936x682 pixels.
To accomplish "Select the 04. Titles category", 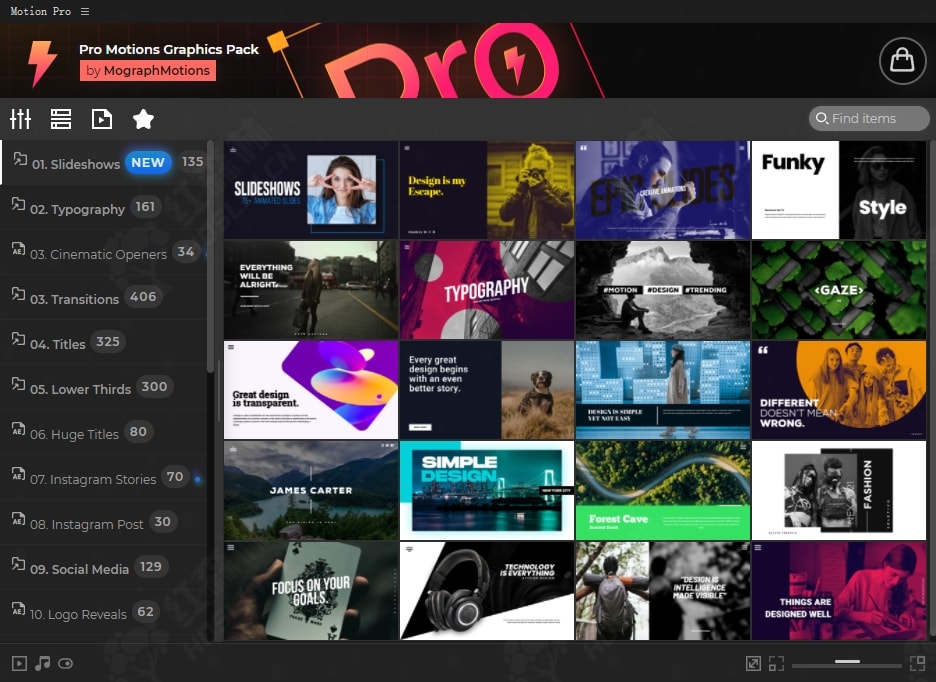I will click(x=104, y=343).
